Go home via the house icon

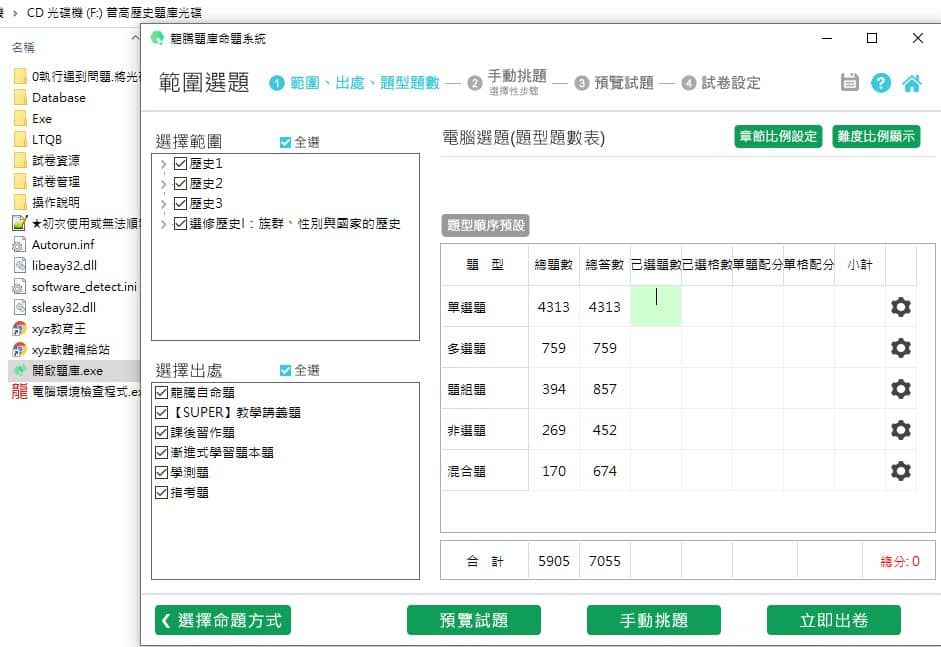coord(912,83)
